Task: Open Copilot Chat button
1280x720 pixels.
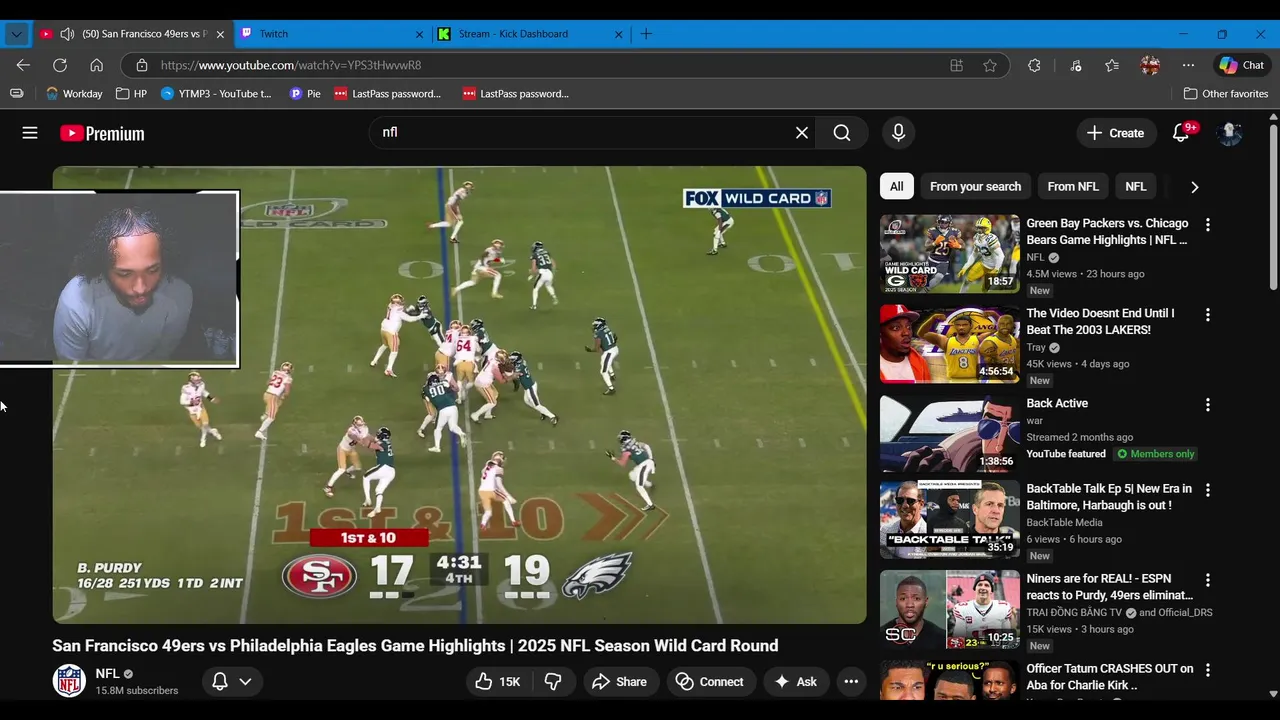Action: point(1241,65)
